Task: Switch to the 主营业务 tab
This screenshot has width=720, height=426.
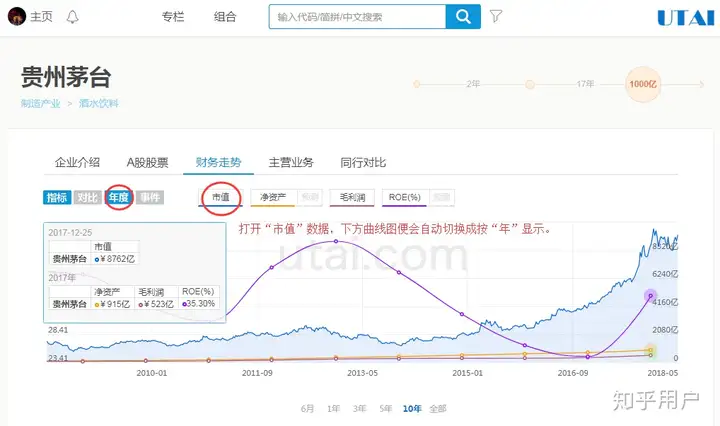Action: (x=291, y=163)
